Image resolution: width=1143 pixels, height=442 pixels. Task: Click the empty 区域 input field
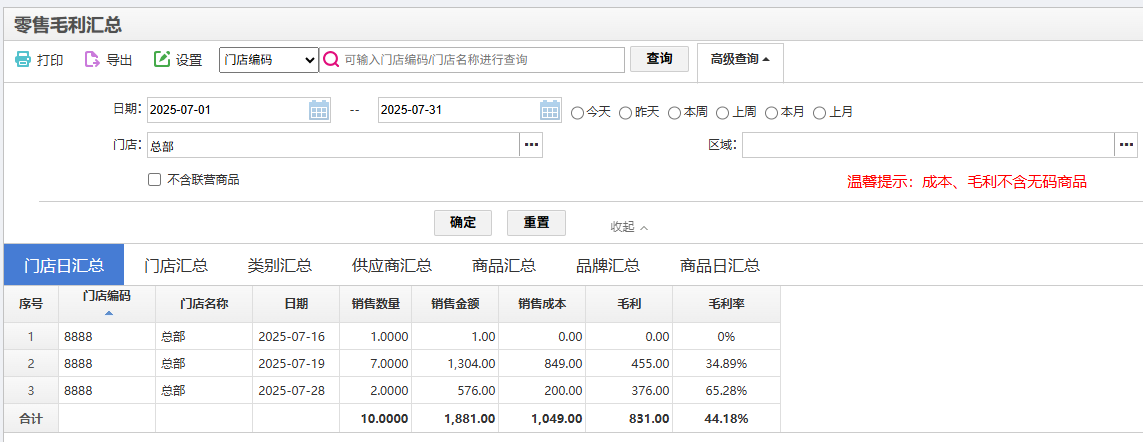(928, 145)
